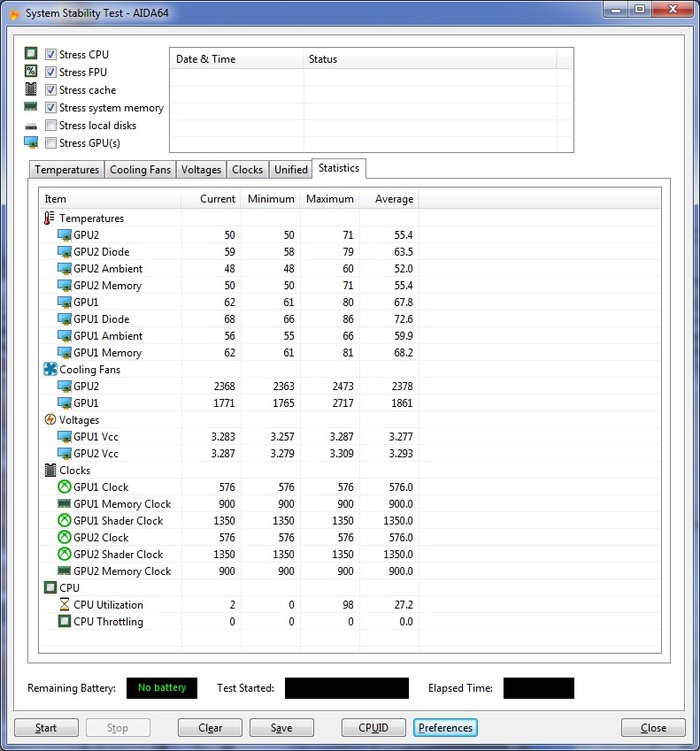The image size is (700, 751).
Task: Enable the Stress local disks checkbox
Action: click(x=50, y=125)
